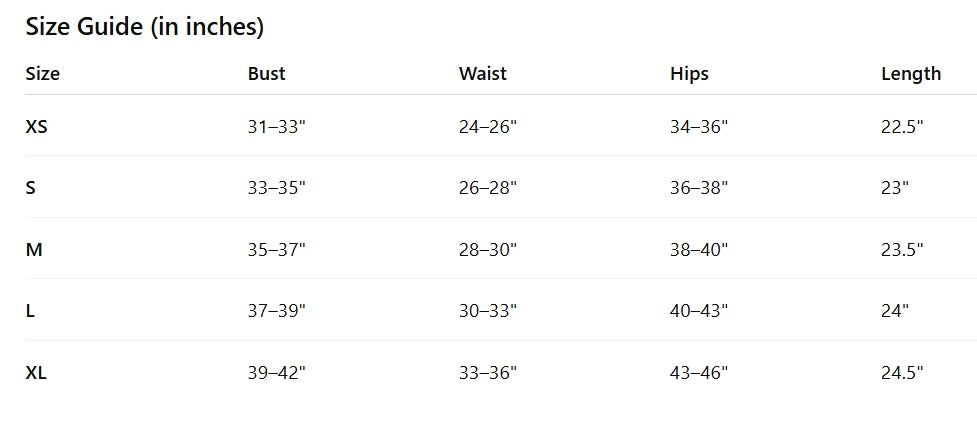Click the L size row label
Viewport: 977px width, 421px height.
30,311
